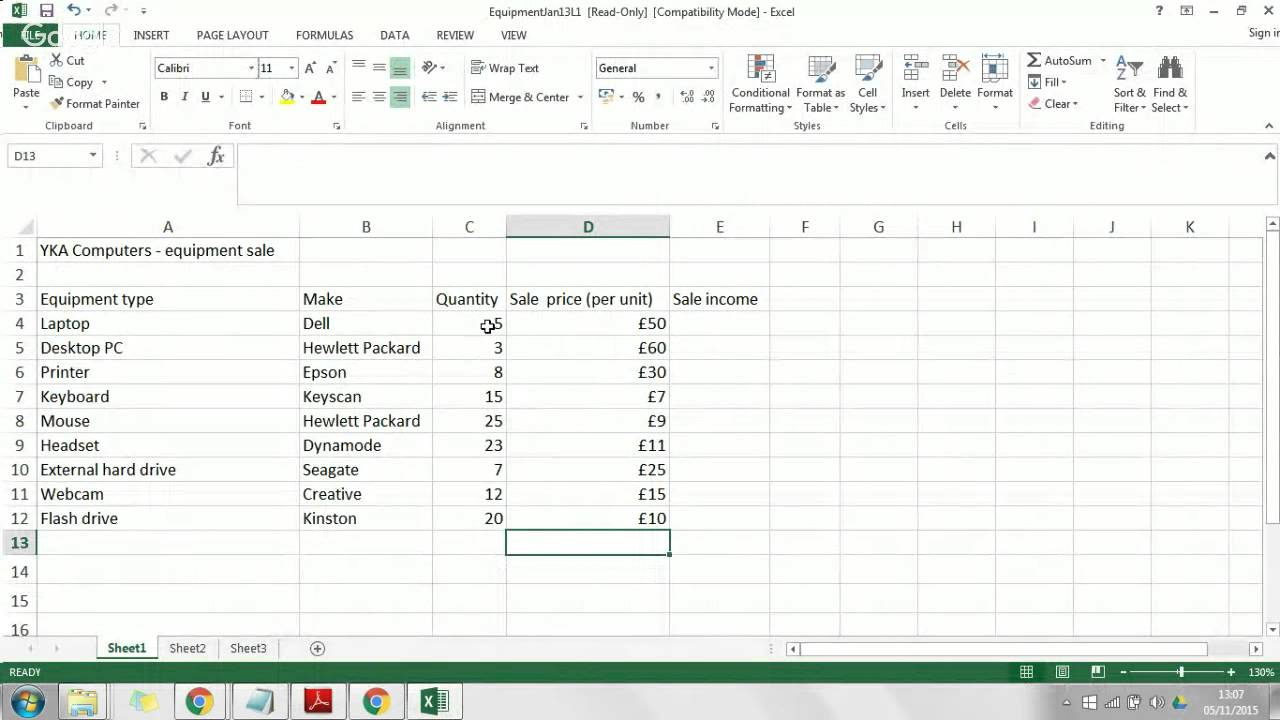Toggle Underline formatting

click(x=205, y=97)
